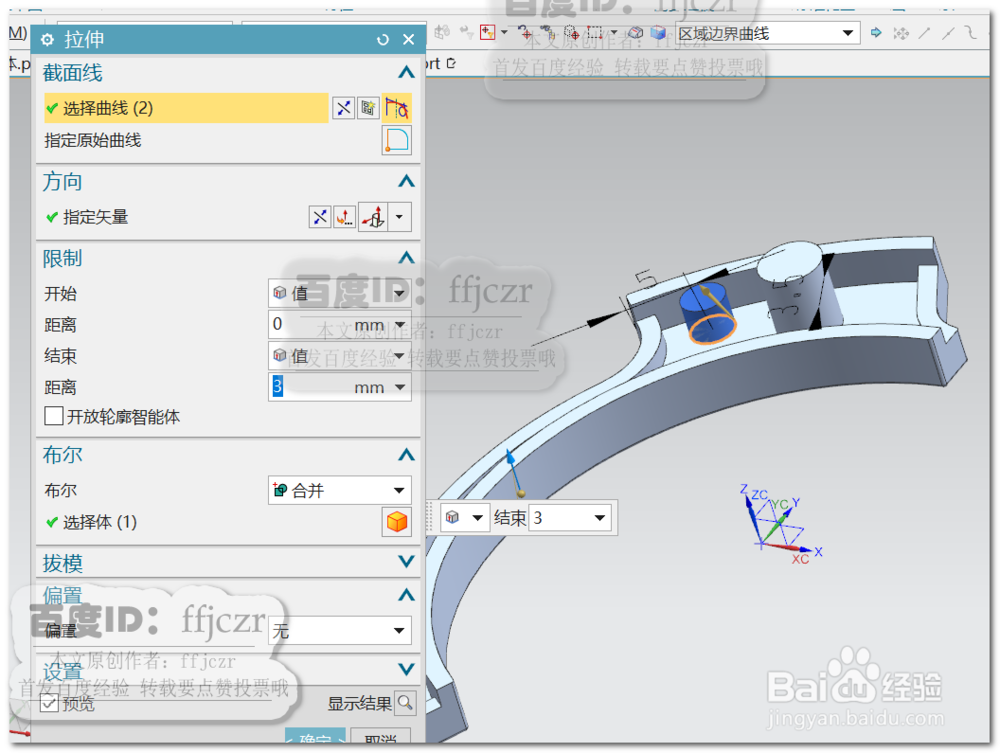Expand the 拔模 section
The height and width of the screenshot is (753, 1000).
tap(405, 562)
